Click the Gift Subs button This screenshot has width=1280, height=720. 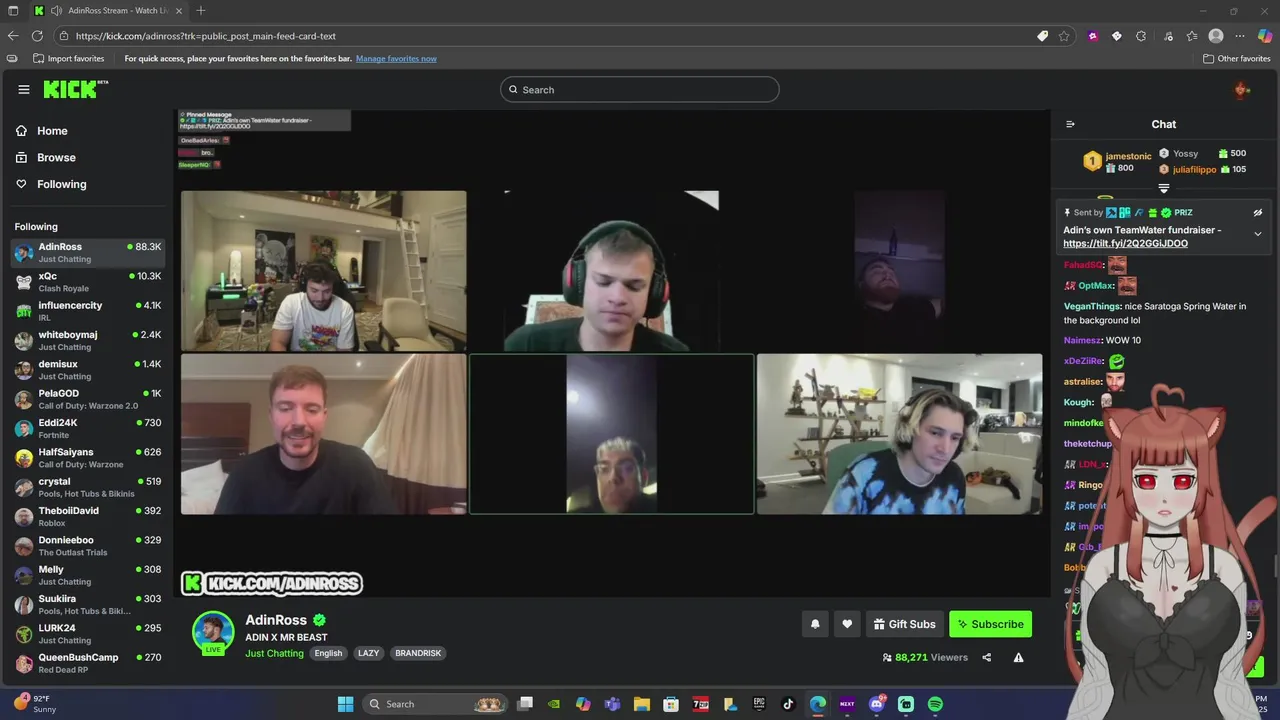tap(904, 624)
